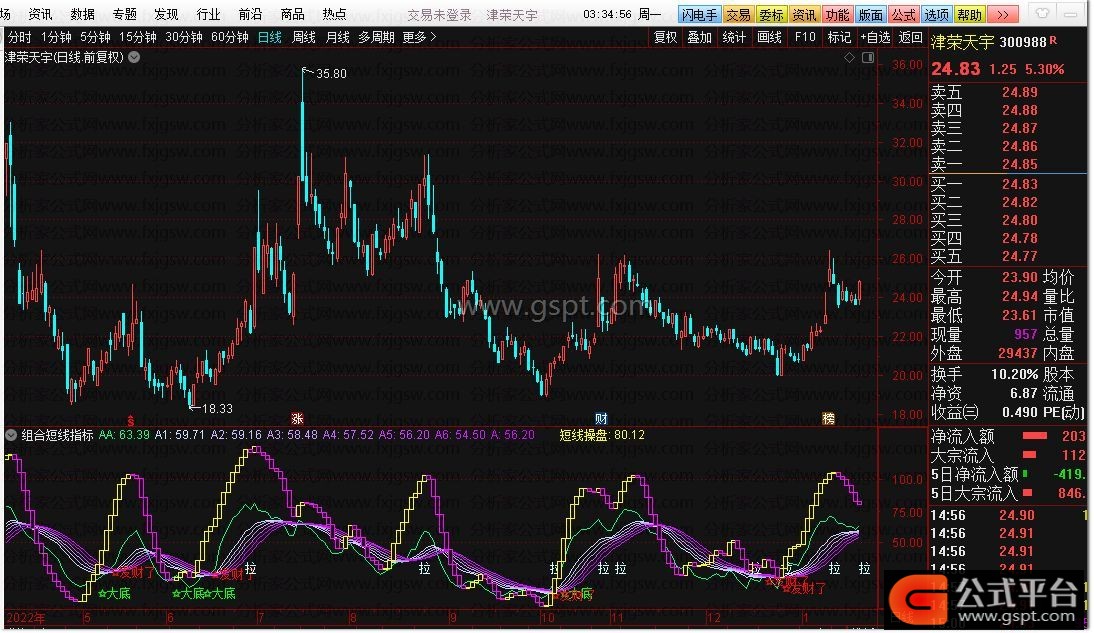
Task: Click the blue 财 marker under the chart
Action: pyautogui.click(x=601, y=419)
